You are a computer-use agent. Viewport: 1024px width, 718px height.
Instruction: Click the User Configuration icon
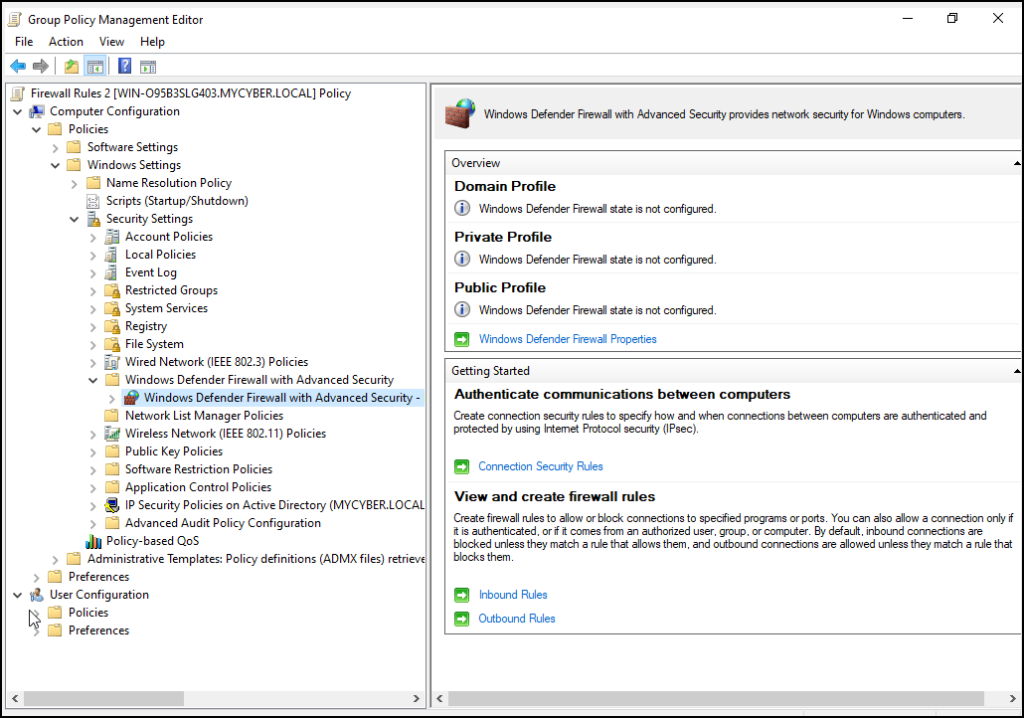pos(37,595)
